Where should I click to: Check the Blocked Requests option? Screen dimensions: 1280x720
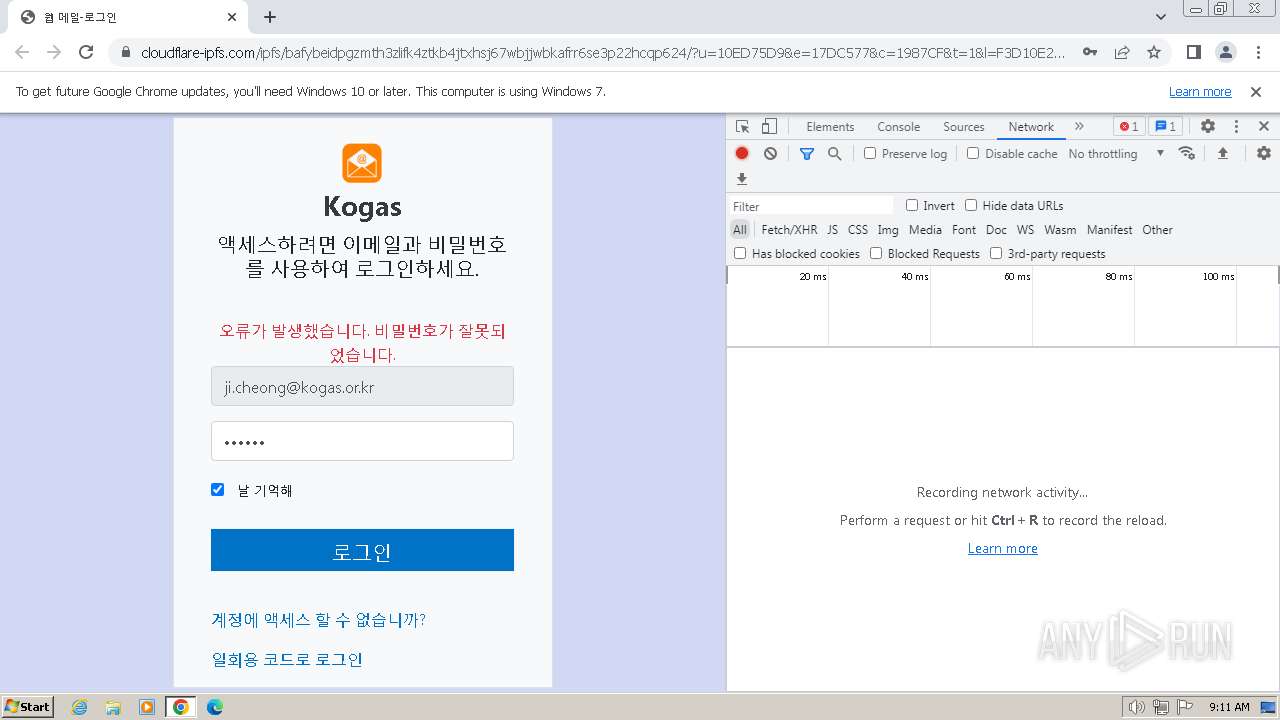point(876,253)
